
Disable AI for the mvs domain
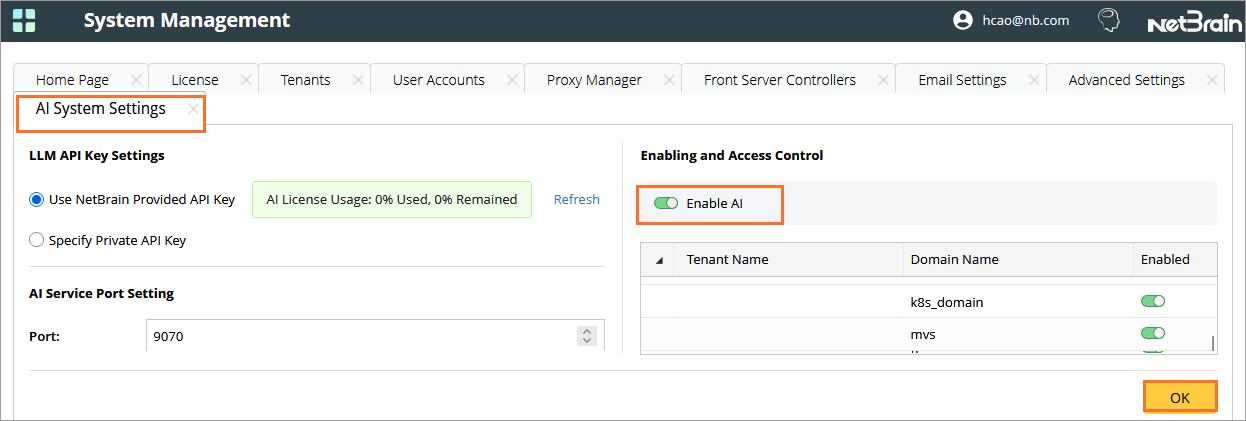[1153, 333]
